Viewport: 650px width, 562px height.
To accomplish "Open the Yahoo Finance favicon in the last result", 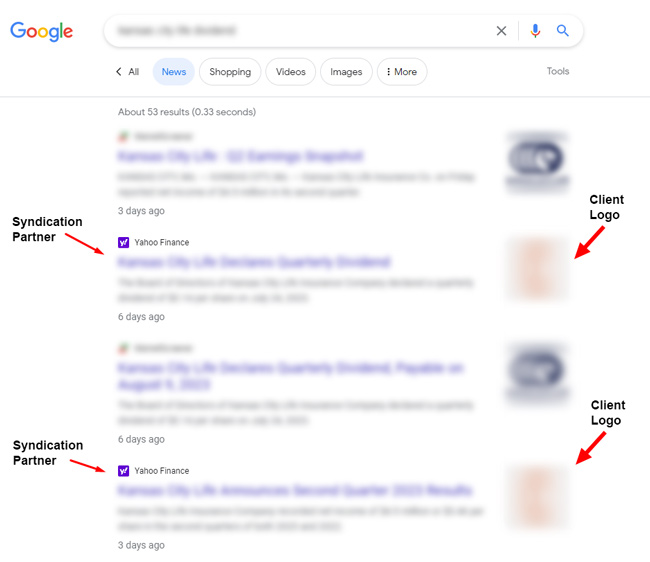I will [x=124, y=471].
